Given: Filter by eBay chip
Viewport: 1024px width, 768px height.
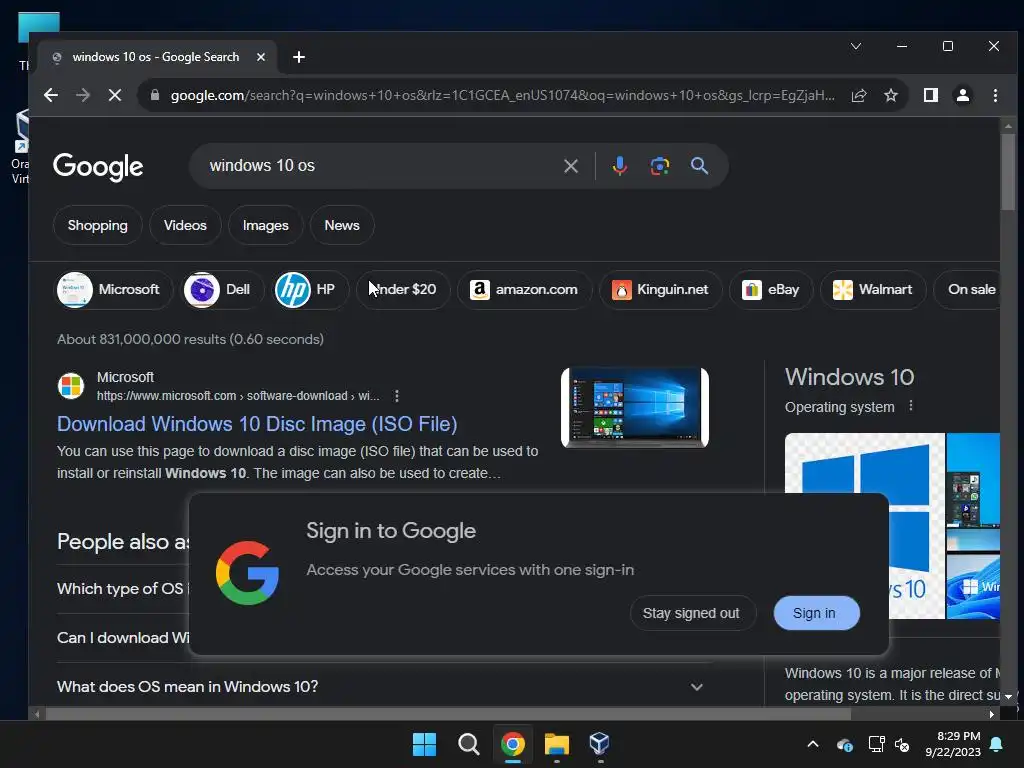Looking at the screenshot, I should point(771,289).
